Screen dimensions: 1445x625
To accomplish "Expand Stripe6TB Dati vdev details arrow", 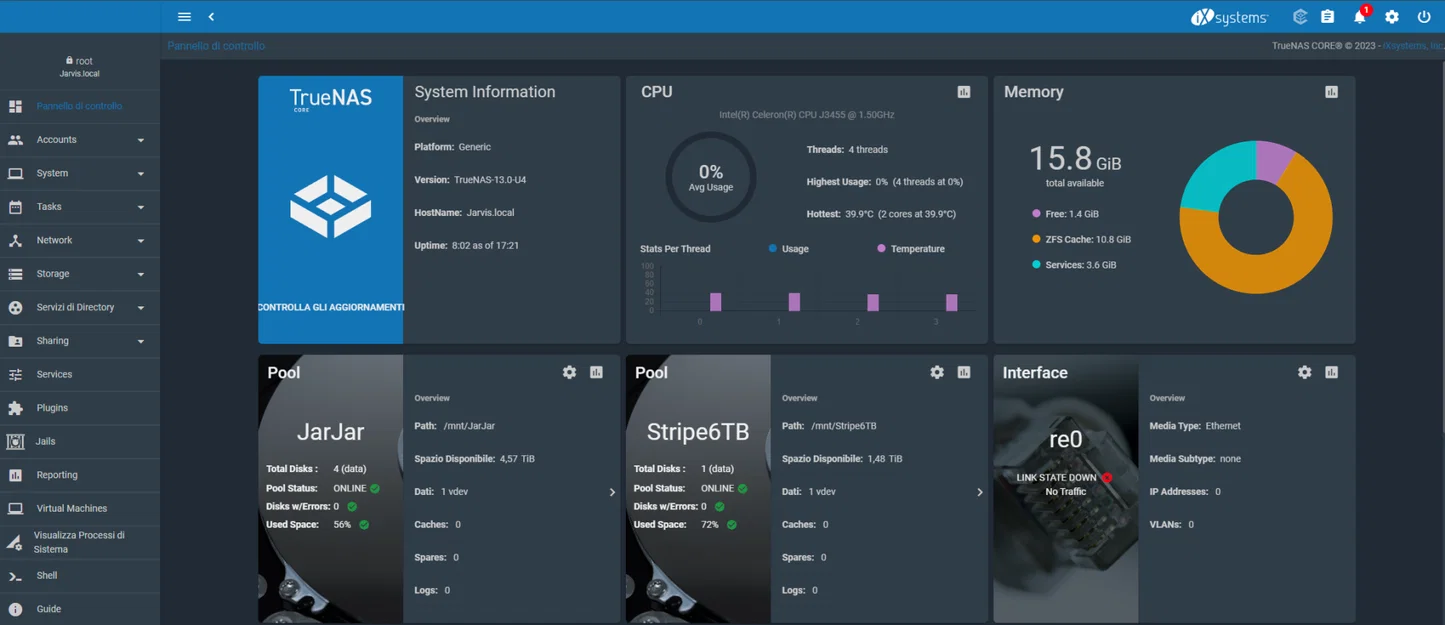I will (x=979, y=492).
